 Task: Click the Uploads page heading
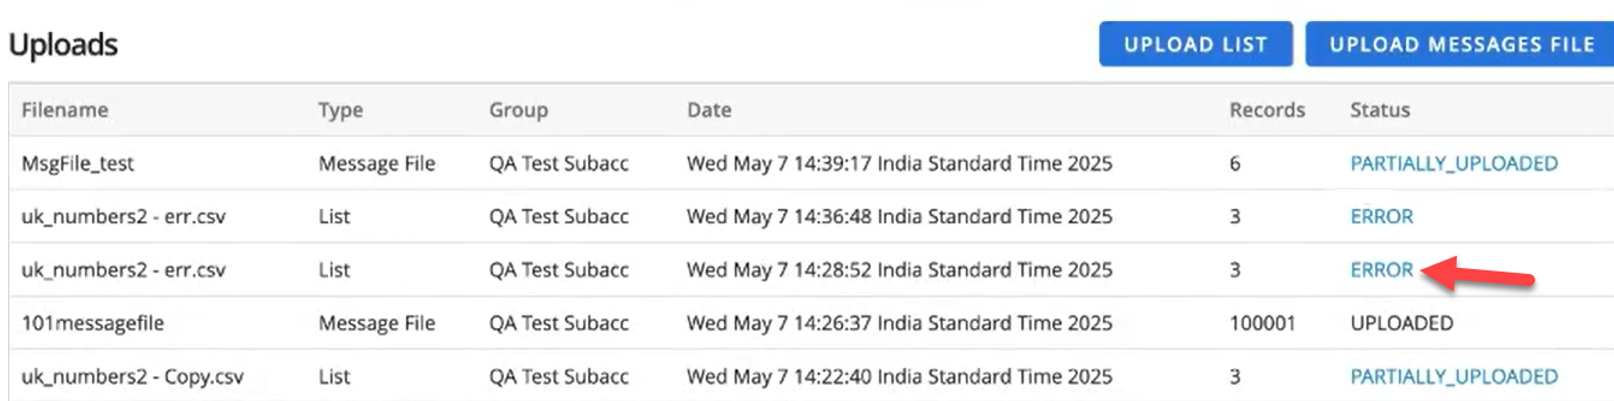pos(63,45)
